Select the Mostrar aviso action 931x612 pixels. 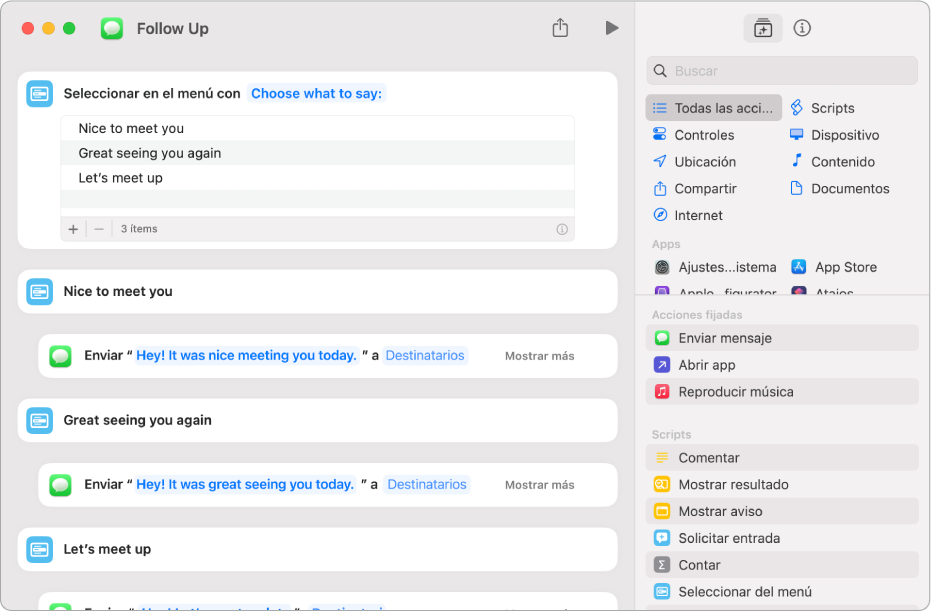[782, 511]
